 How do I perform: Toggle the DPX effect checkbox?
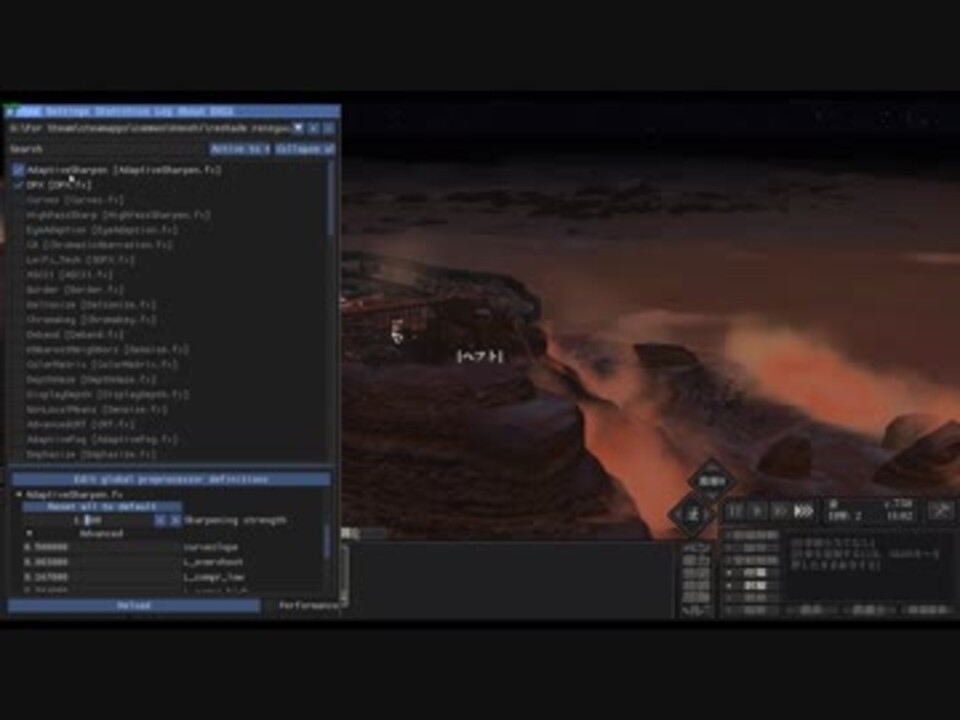[18, 185]
